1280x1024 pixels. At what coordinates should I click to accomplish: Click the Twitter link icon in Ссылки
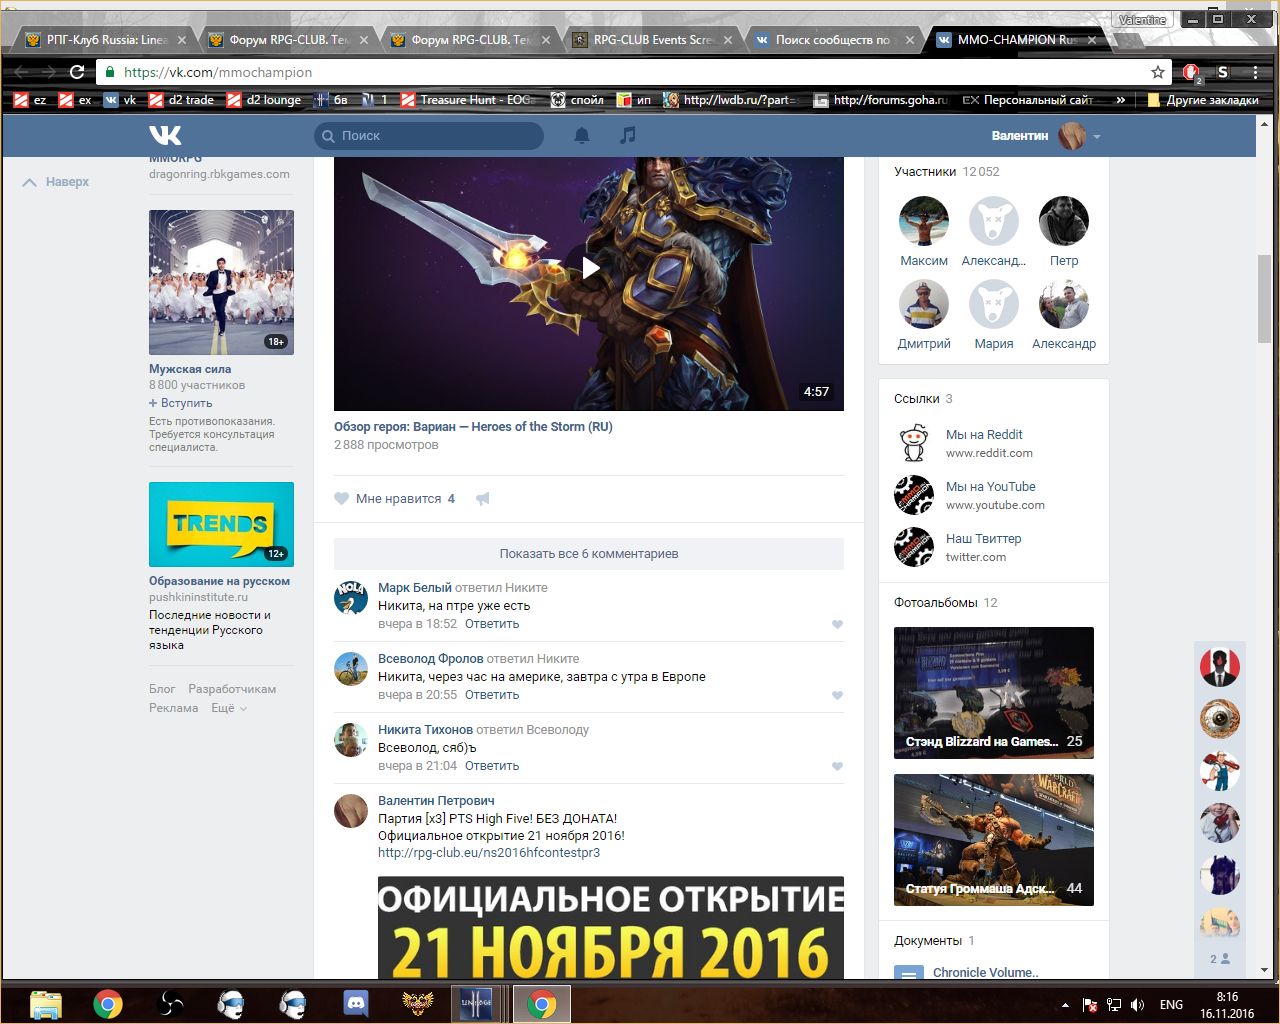(913, 547)
